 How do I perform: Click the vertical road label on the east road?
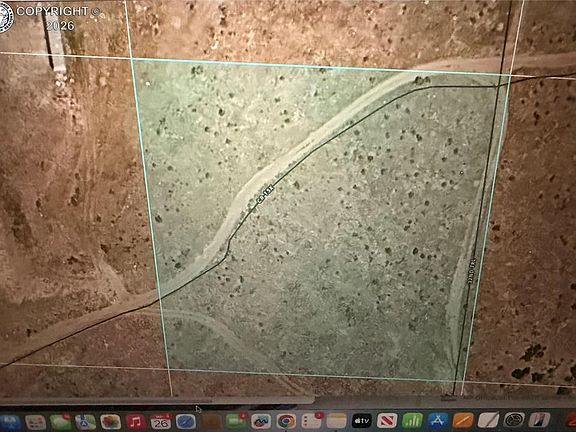pos(472,270)
